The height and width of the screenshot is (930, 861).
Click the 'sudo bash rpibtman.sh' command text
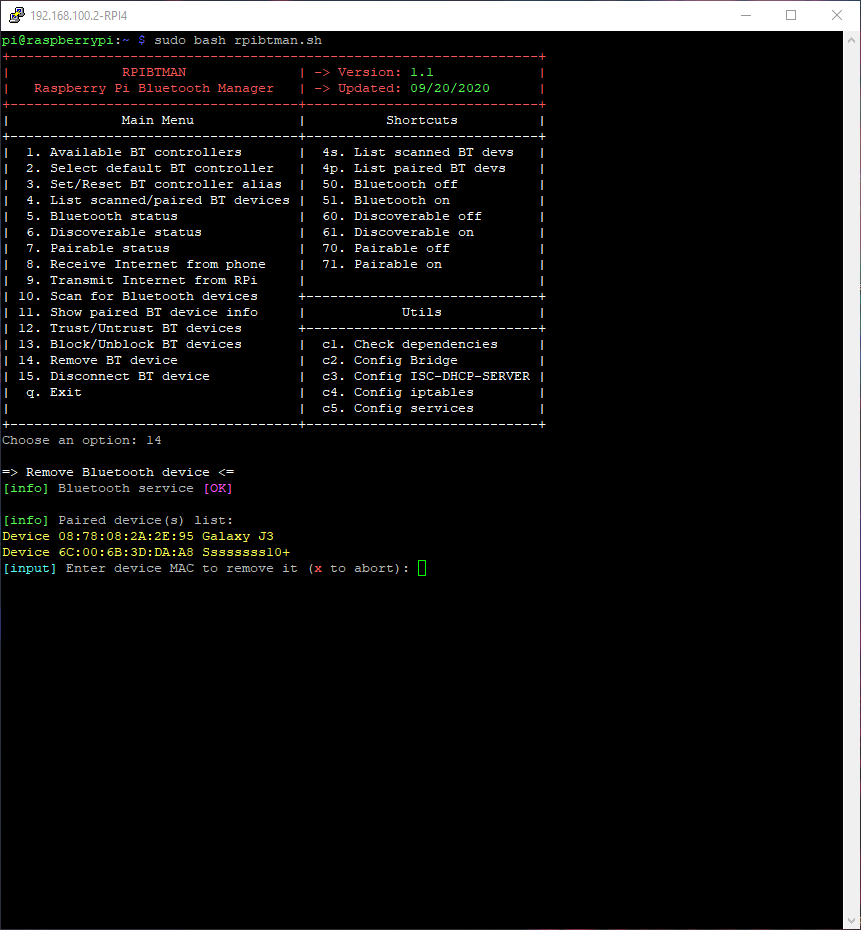(x=238, y=40)
